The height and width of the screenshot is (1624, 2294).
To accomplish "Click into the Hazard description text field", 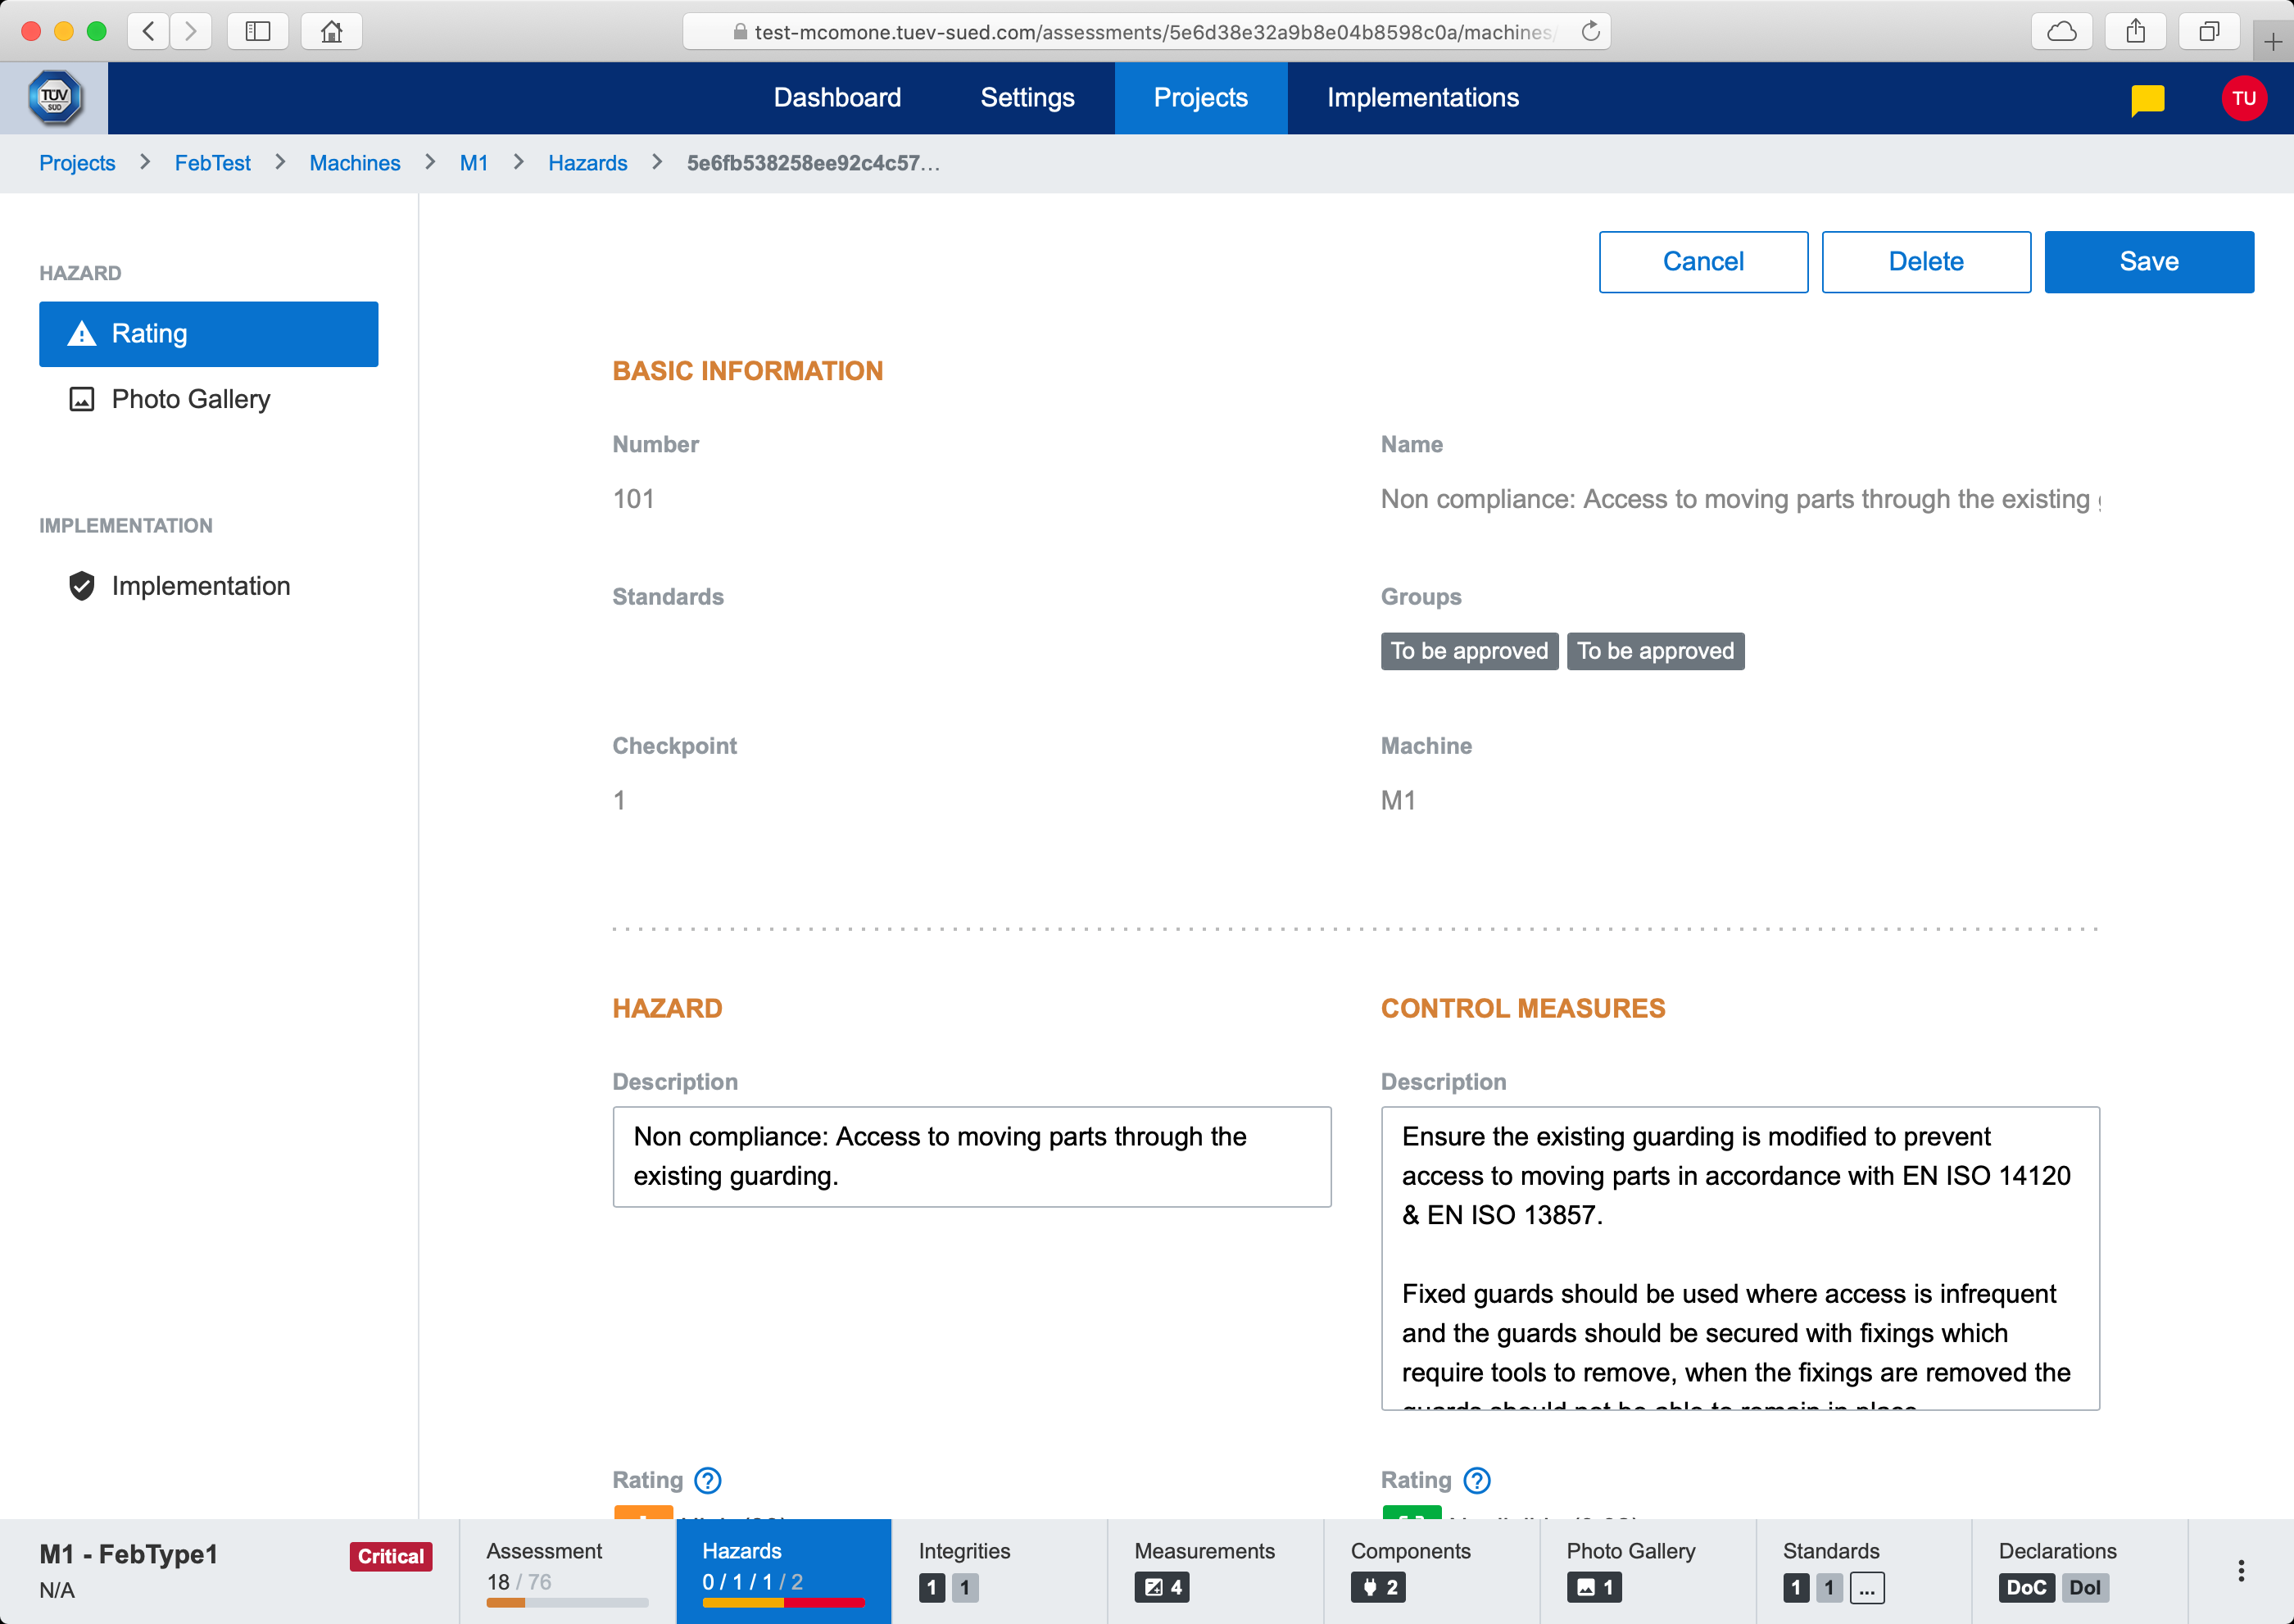I will pos(971,1157).
